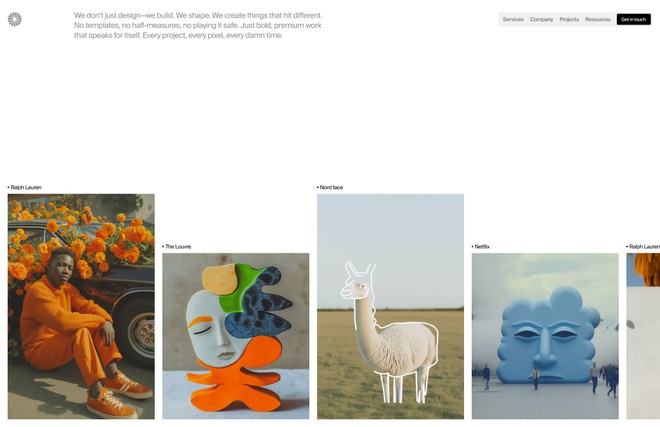The image size is (660, 427).
Task: Open the Services menu item
Action: [x=513, y=19]
